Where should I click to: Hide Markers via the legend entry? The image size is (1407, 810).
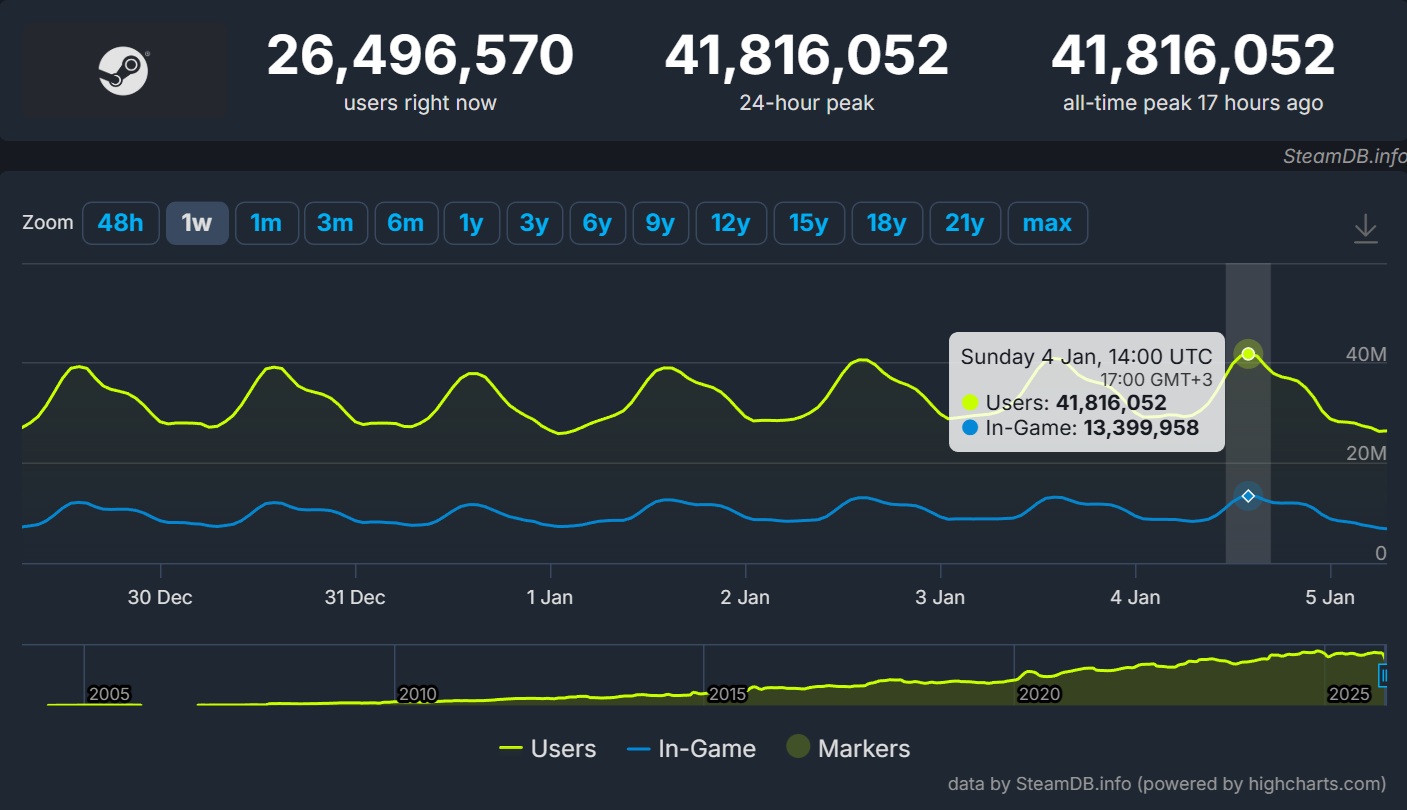pyautogui.click(x=848, y=749)
